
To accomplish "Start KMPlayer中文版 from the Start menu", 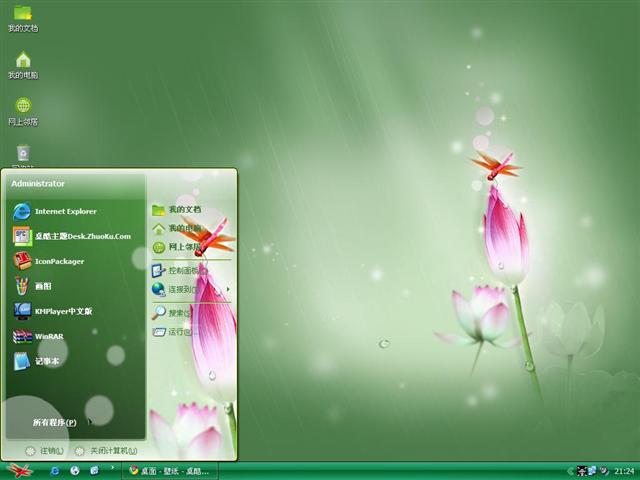I will pos(63,311).
